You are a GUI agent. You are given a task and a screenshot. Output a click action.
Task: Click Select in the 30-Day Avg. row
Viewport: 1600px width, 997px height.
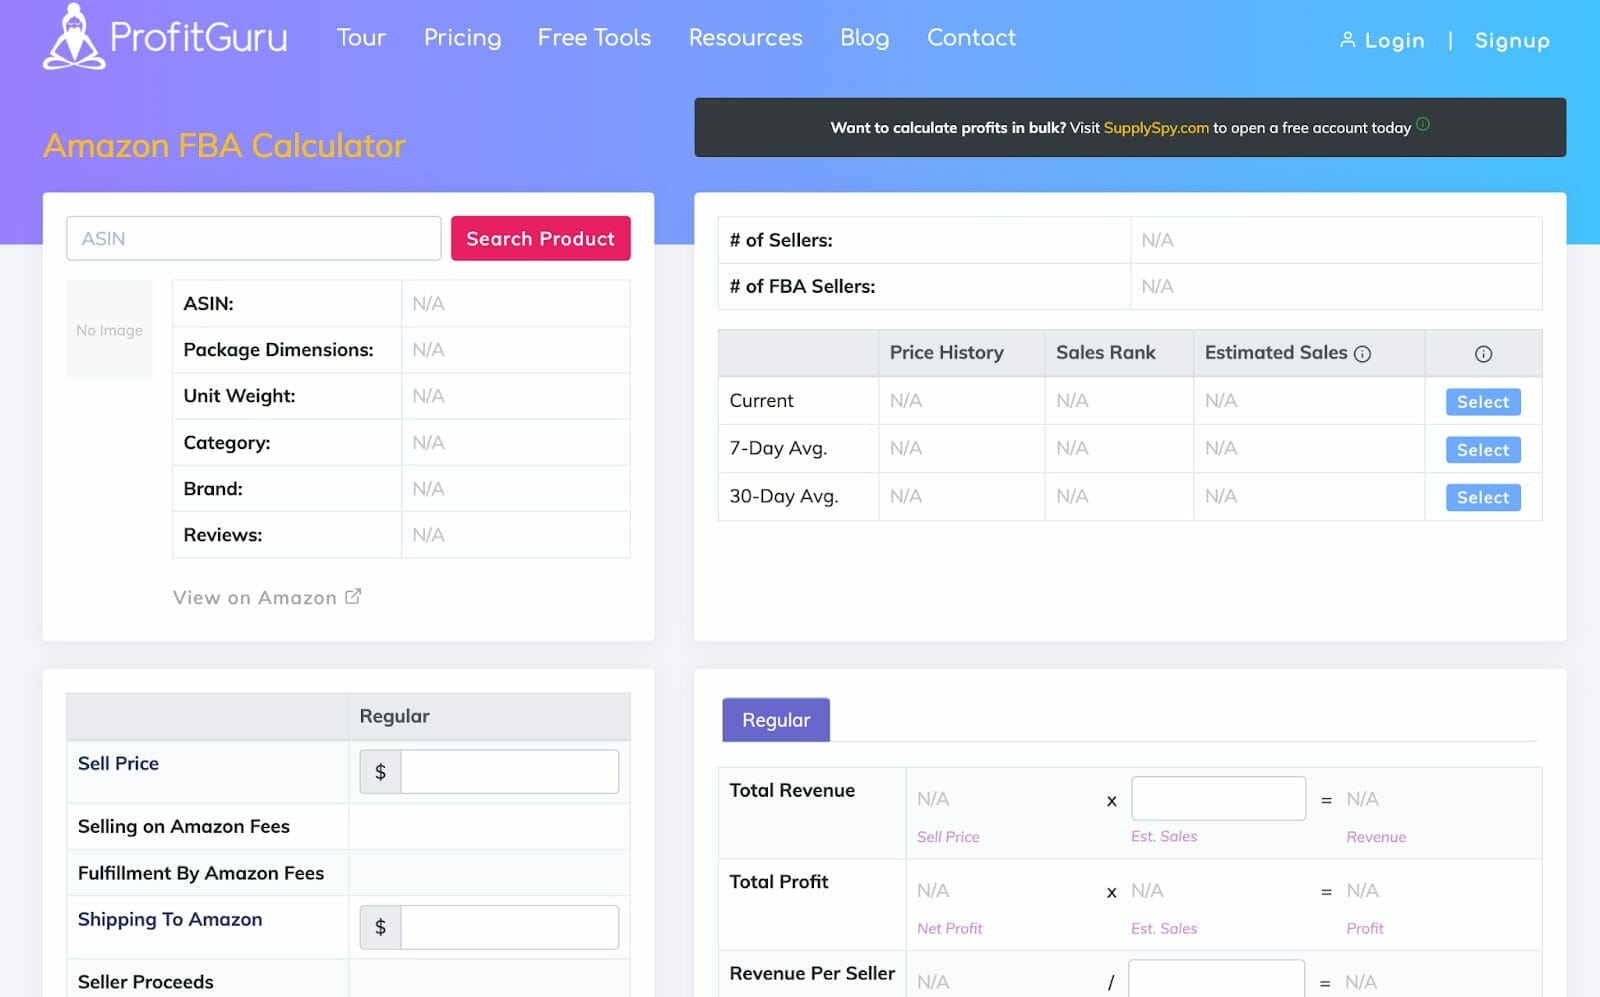coord(1483,497)
